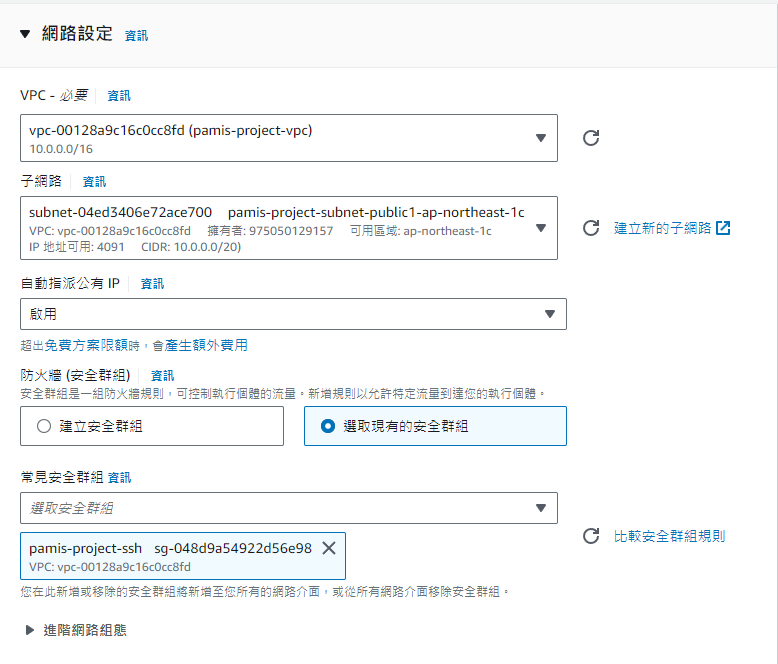Refresh the security group list
778x664 pixels.
click(x=590, y=536)
